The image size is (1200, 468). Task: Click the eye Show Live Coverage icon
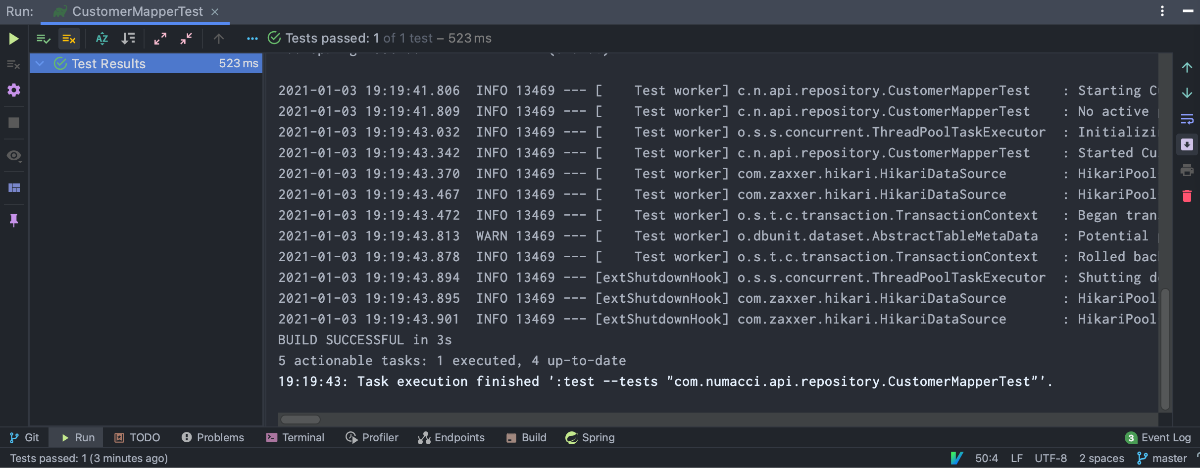coord(14,155)
